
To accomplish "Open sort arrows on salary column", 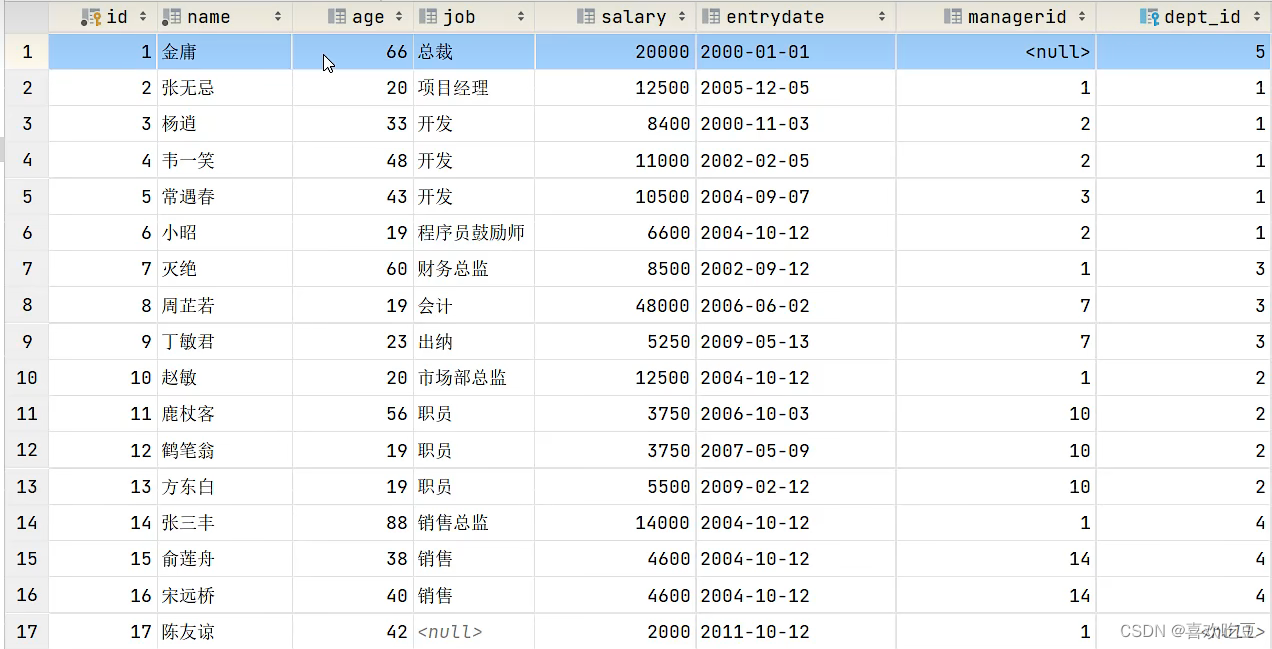I will click(681, 17).
